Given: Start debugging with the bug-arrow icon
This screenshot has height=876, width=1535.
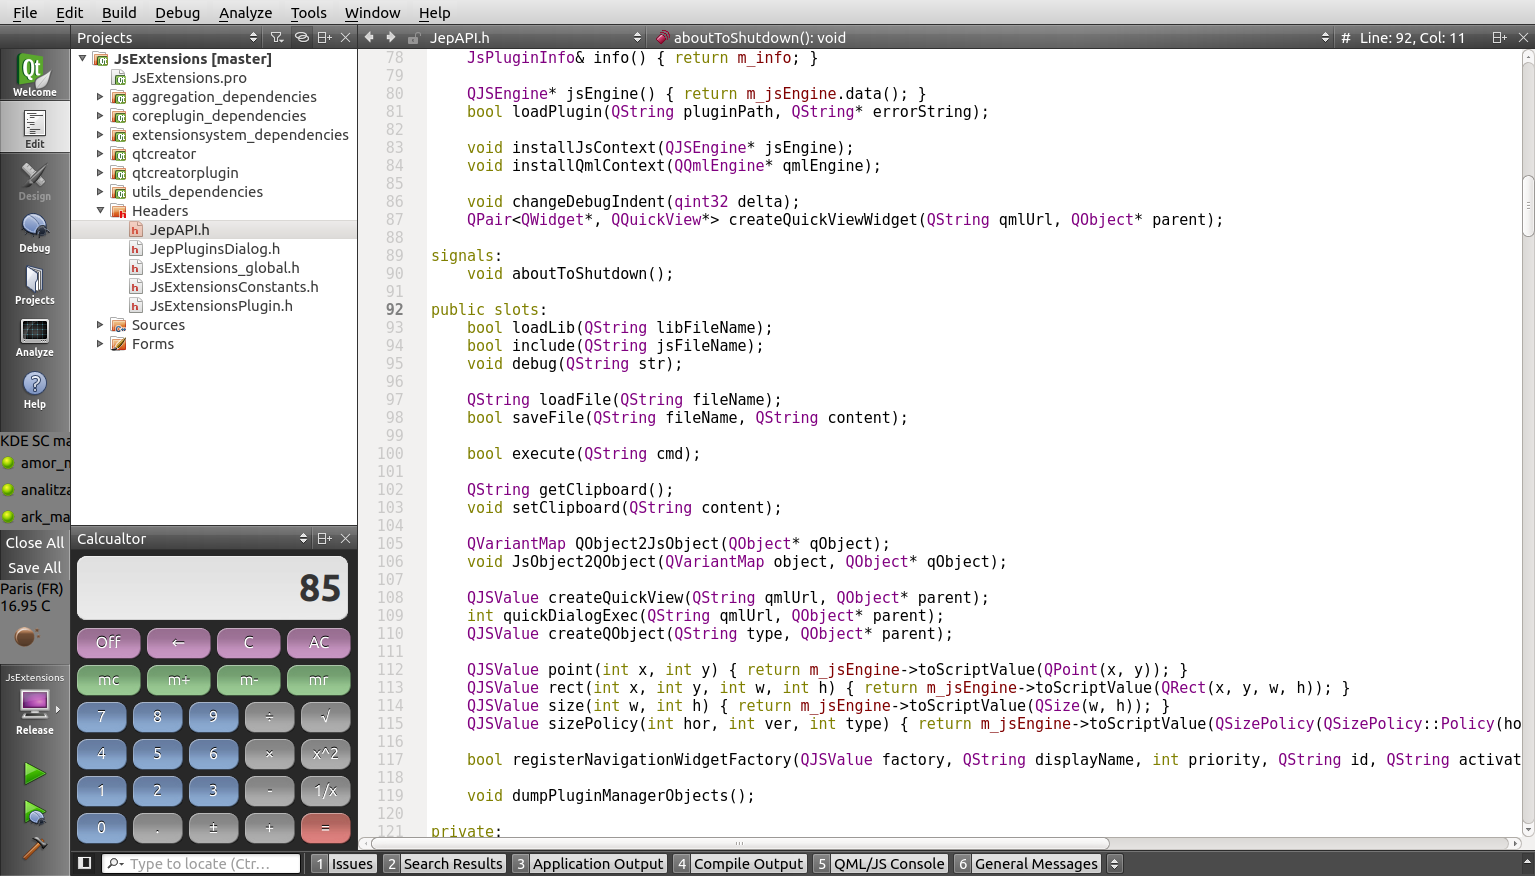Looking at the screenshot, I should 34,812.
